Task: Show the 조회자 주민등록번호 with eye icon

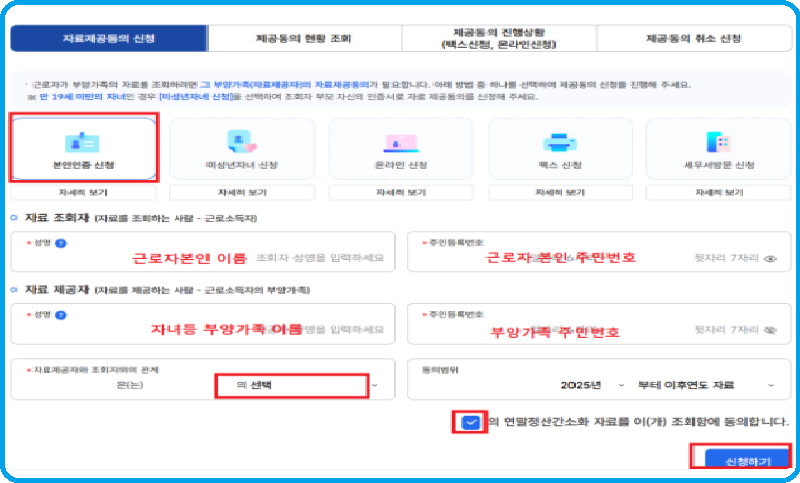Action: click(770, 258)
